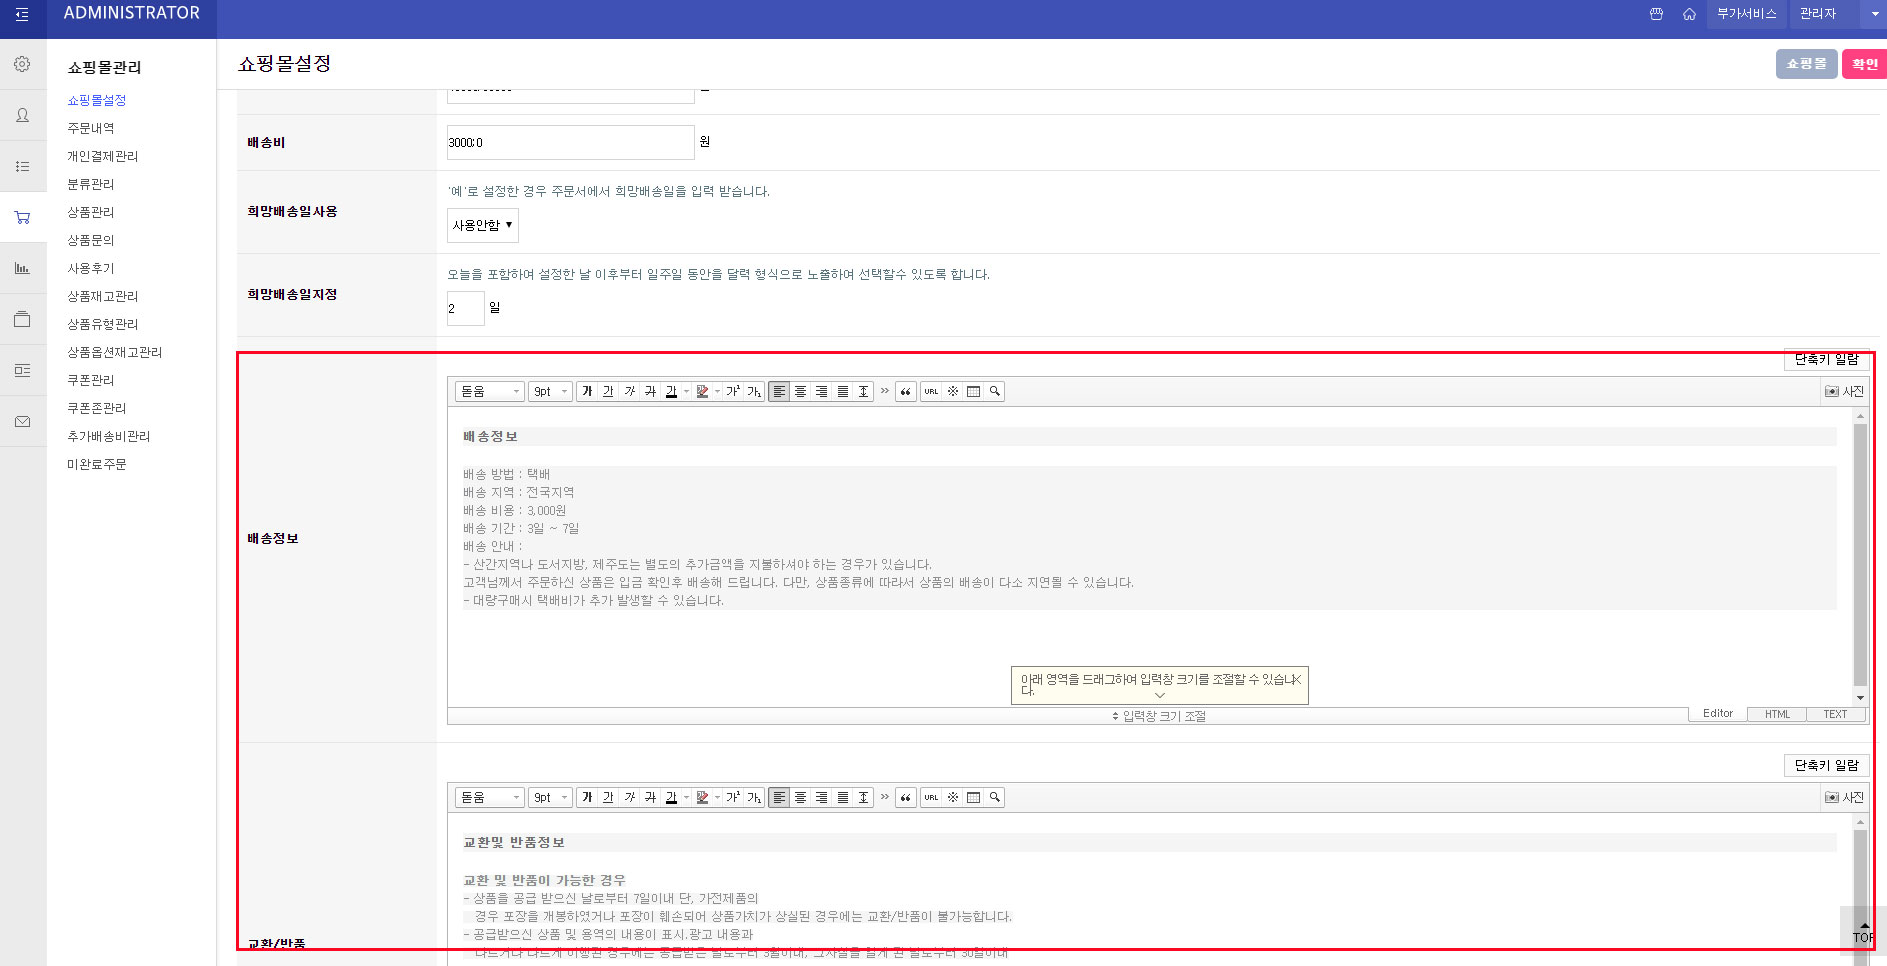Insert table in the 교환/반품 editor
Screen dimensions: 1887x966
click(973, 797)
